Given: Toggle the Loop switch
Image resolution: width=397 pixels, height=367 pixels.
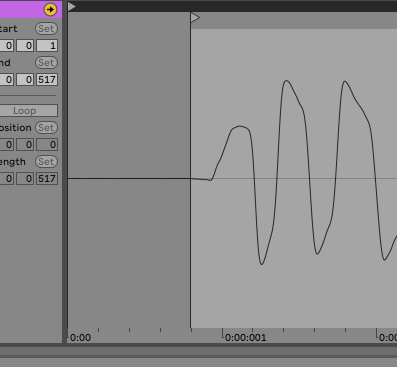Looking at the screenshot, I should (28, 111).
